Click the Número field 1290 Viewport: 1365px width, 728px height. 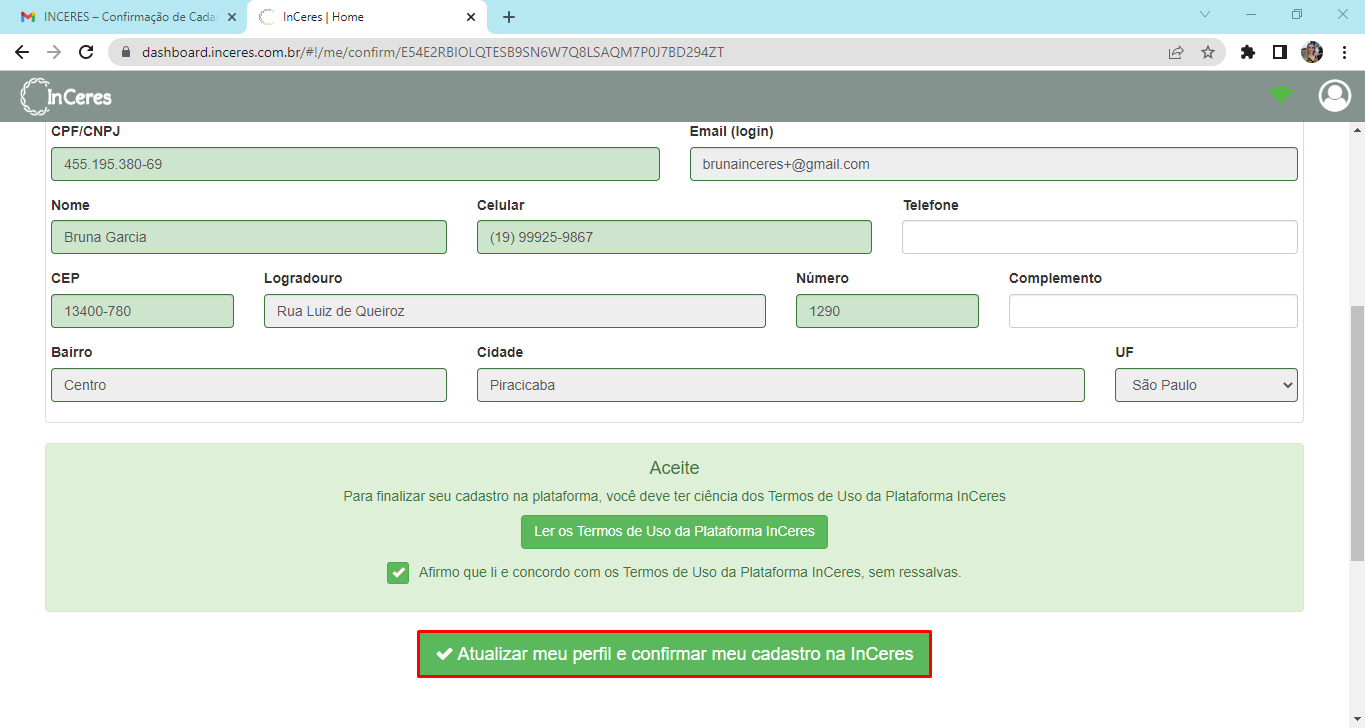coord(887,311)
